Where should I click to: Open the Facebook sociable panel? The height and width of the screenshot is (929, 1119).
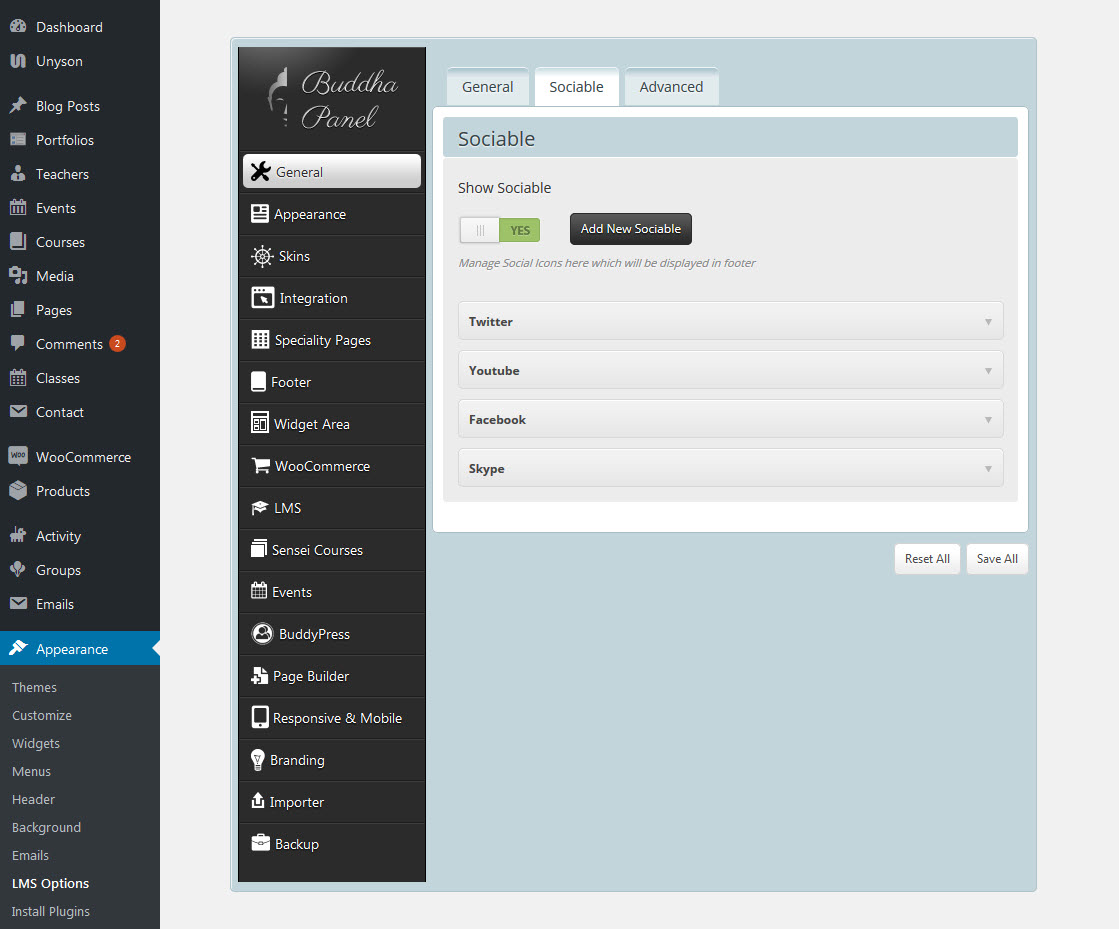point(730,419)
